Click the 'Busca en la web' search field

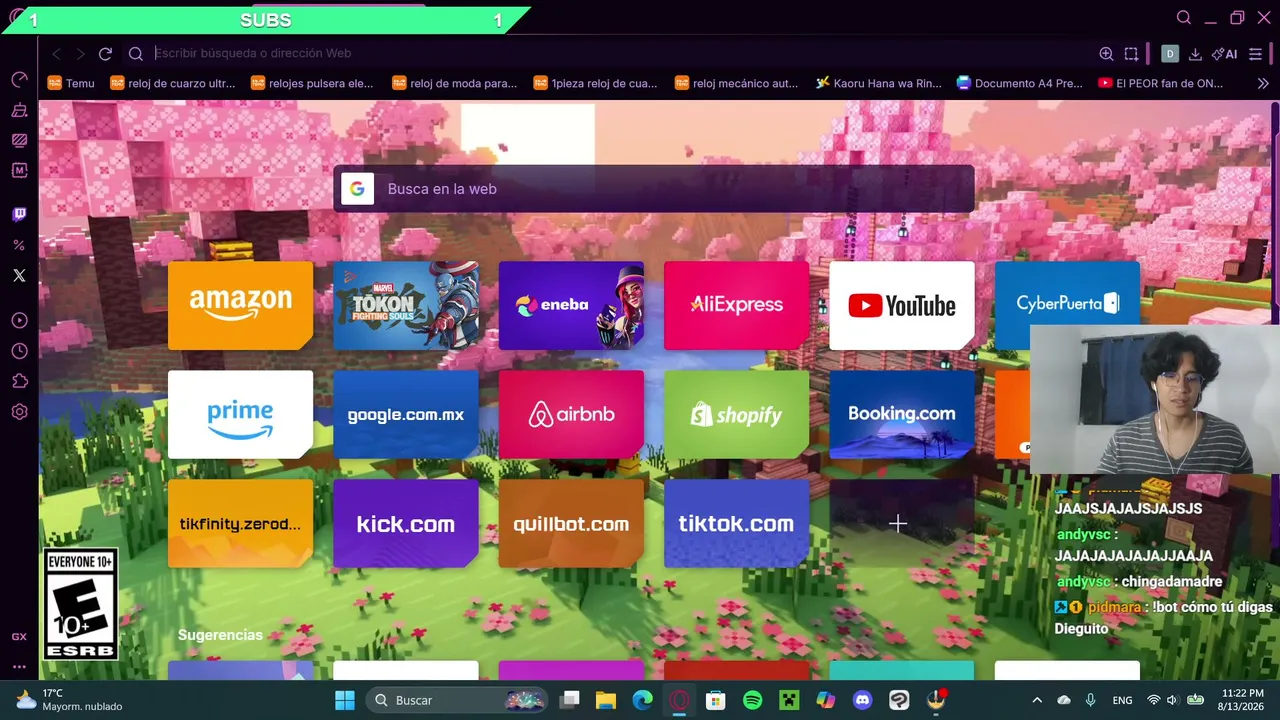[x=654, y=189]
